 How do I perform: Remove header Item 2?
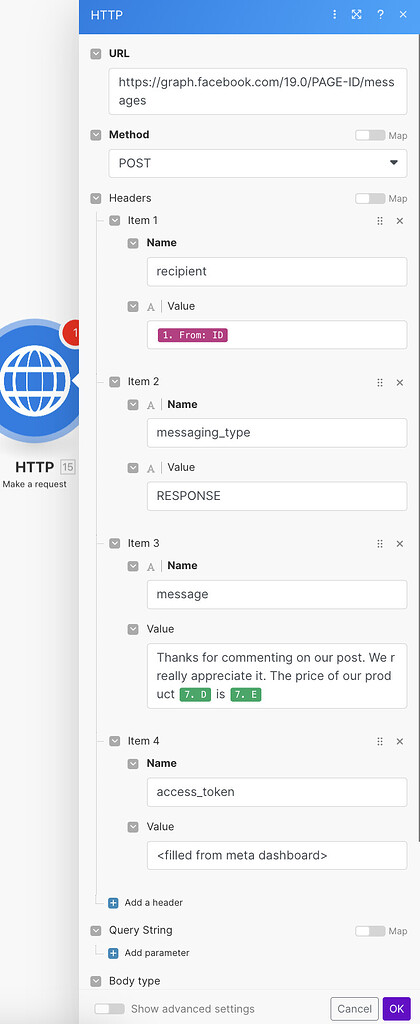pyautogui.click(x=400, y=383)
